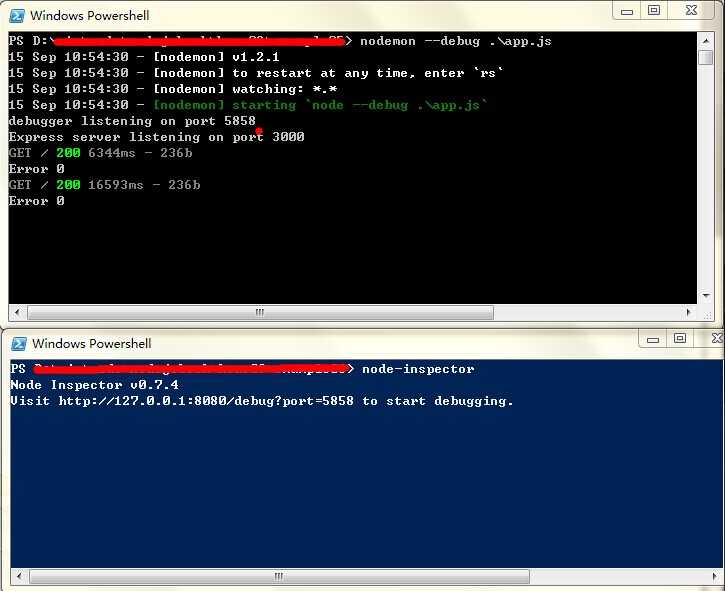Image resolution: width=725 pixels, height=591 pixels.
Task: Click the green '[nodemon] starting' line
Action: click(x=248, y=105)
